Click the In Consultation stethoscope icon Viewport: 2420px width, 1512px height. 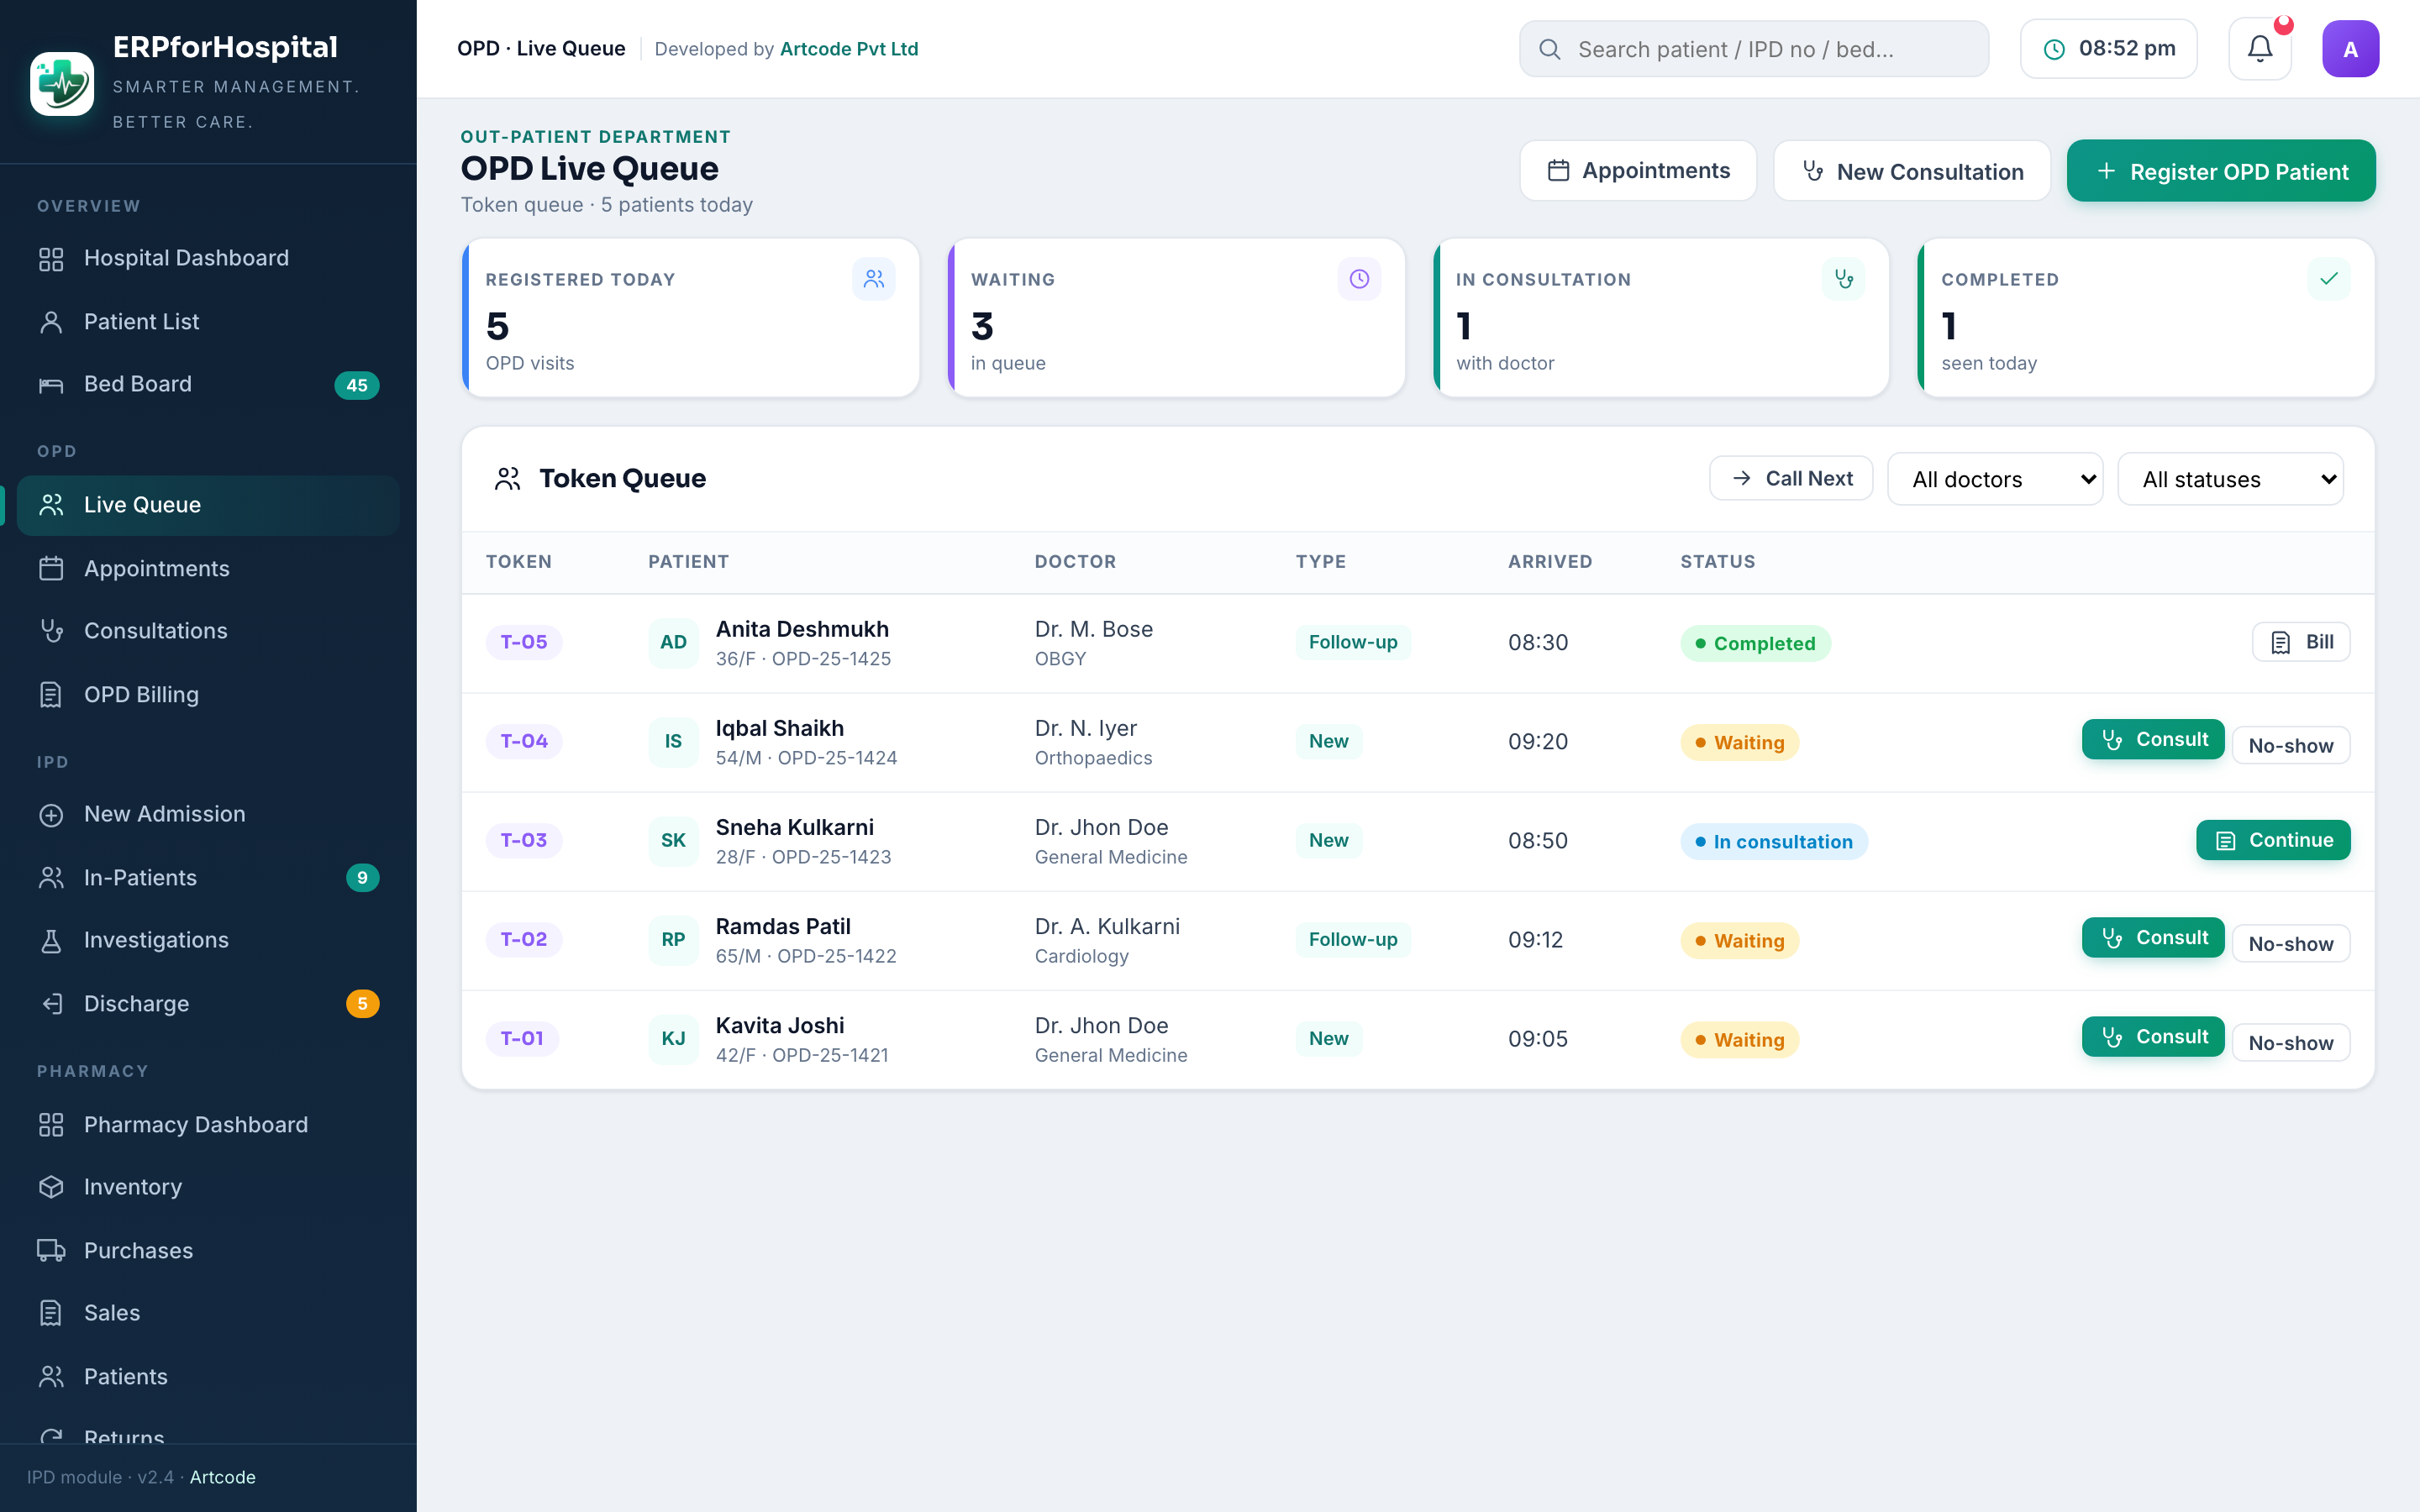pos(1844,279)
